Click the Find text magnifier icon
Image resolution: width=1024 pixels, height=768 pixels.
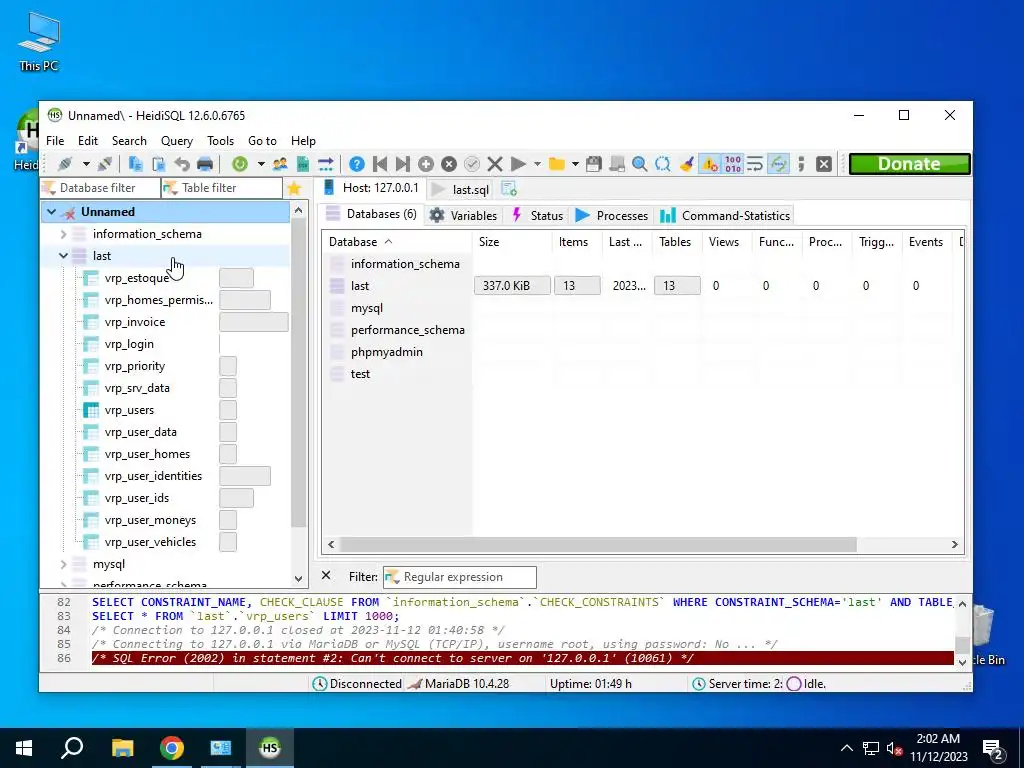pyautogui.click(x=639, y=164)
